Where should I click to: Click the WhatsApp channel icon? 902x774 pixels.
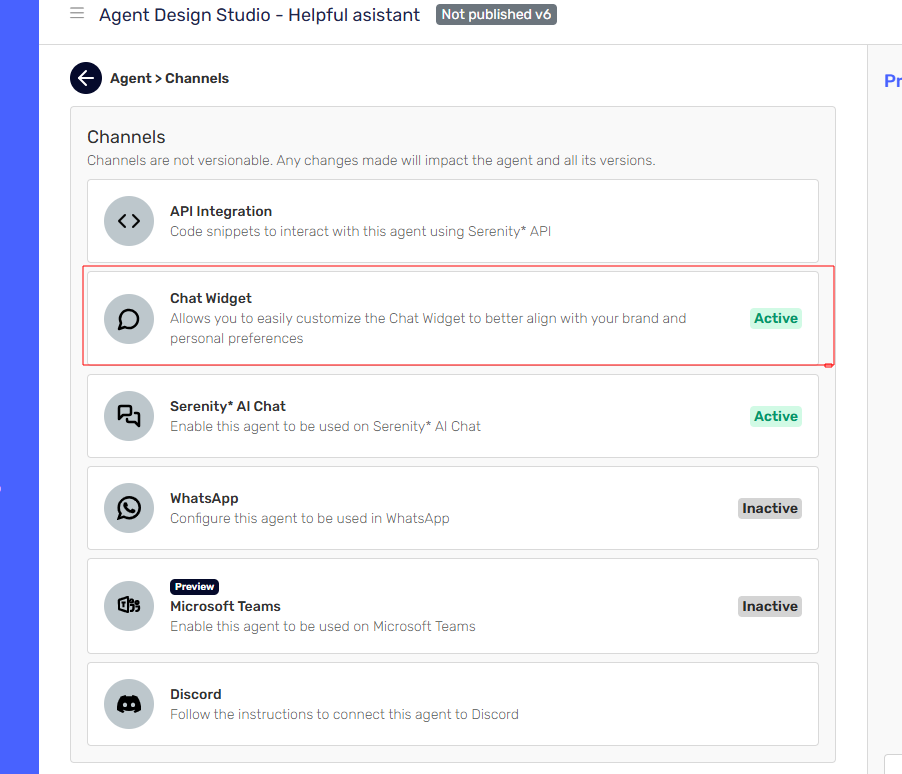point(129,508)
